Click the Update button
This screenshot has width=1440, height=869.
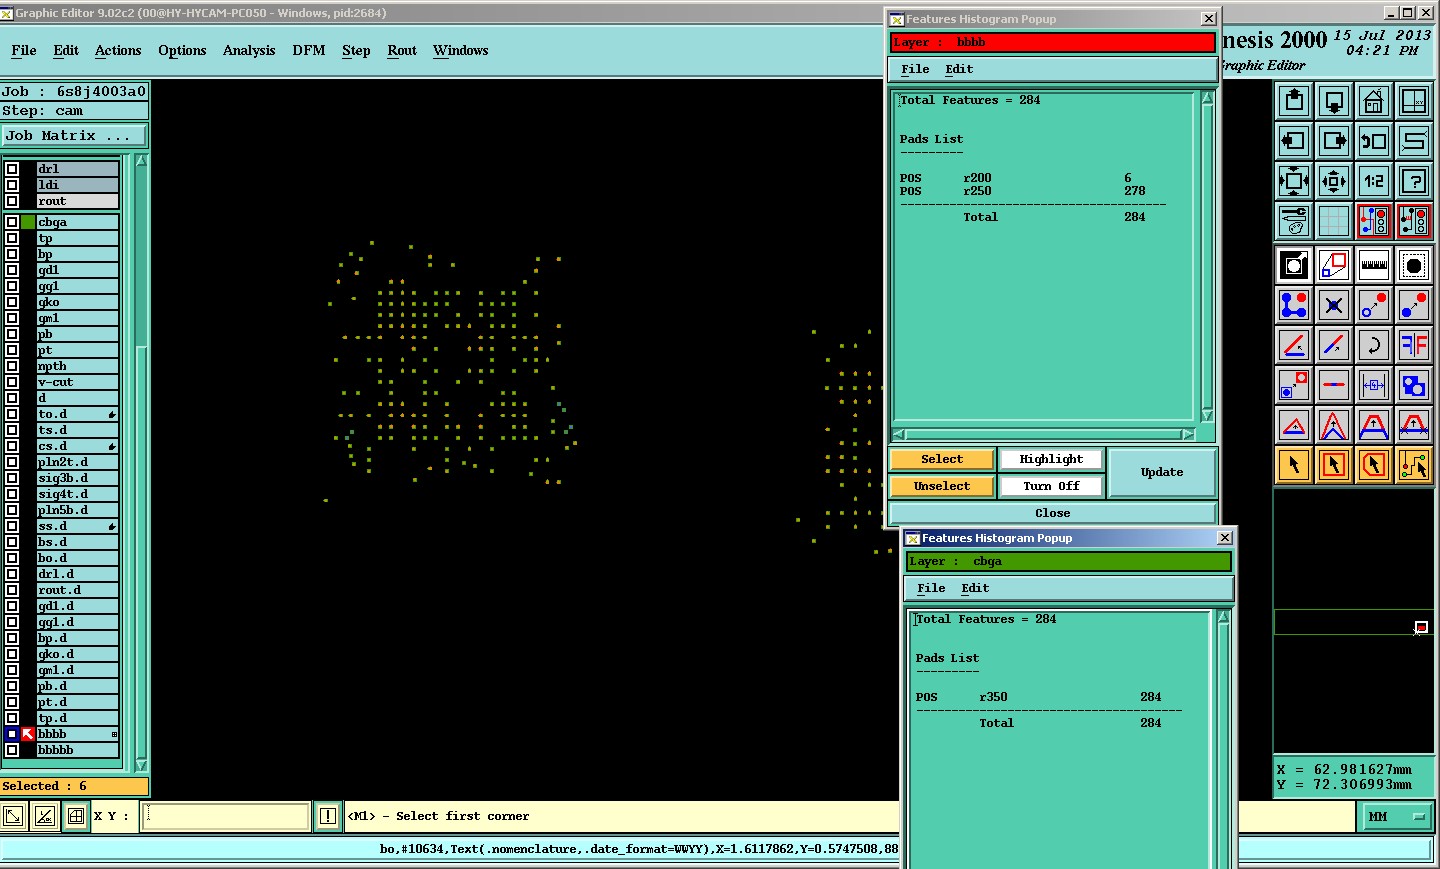(1162, 472)
